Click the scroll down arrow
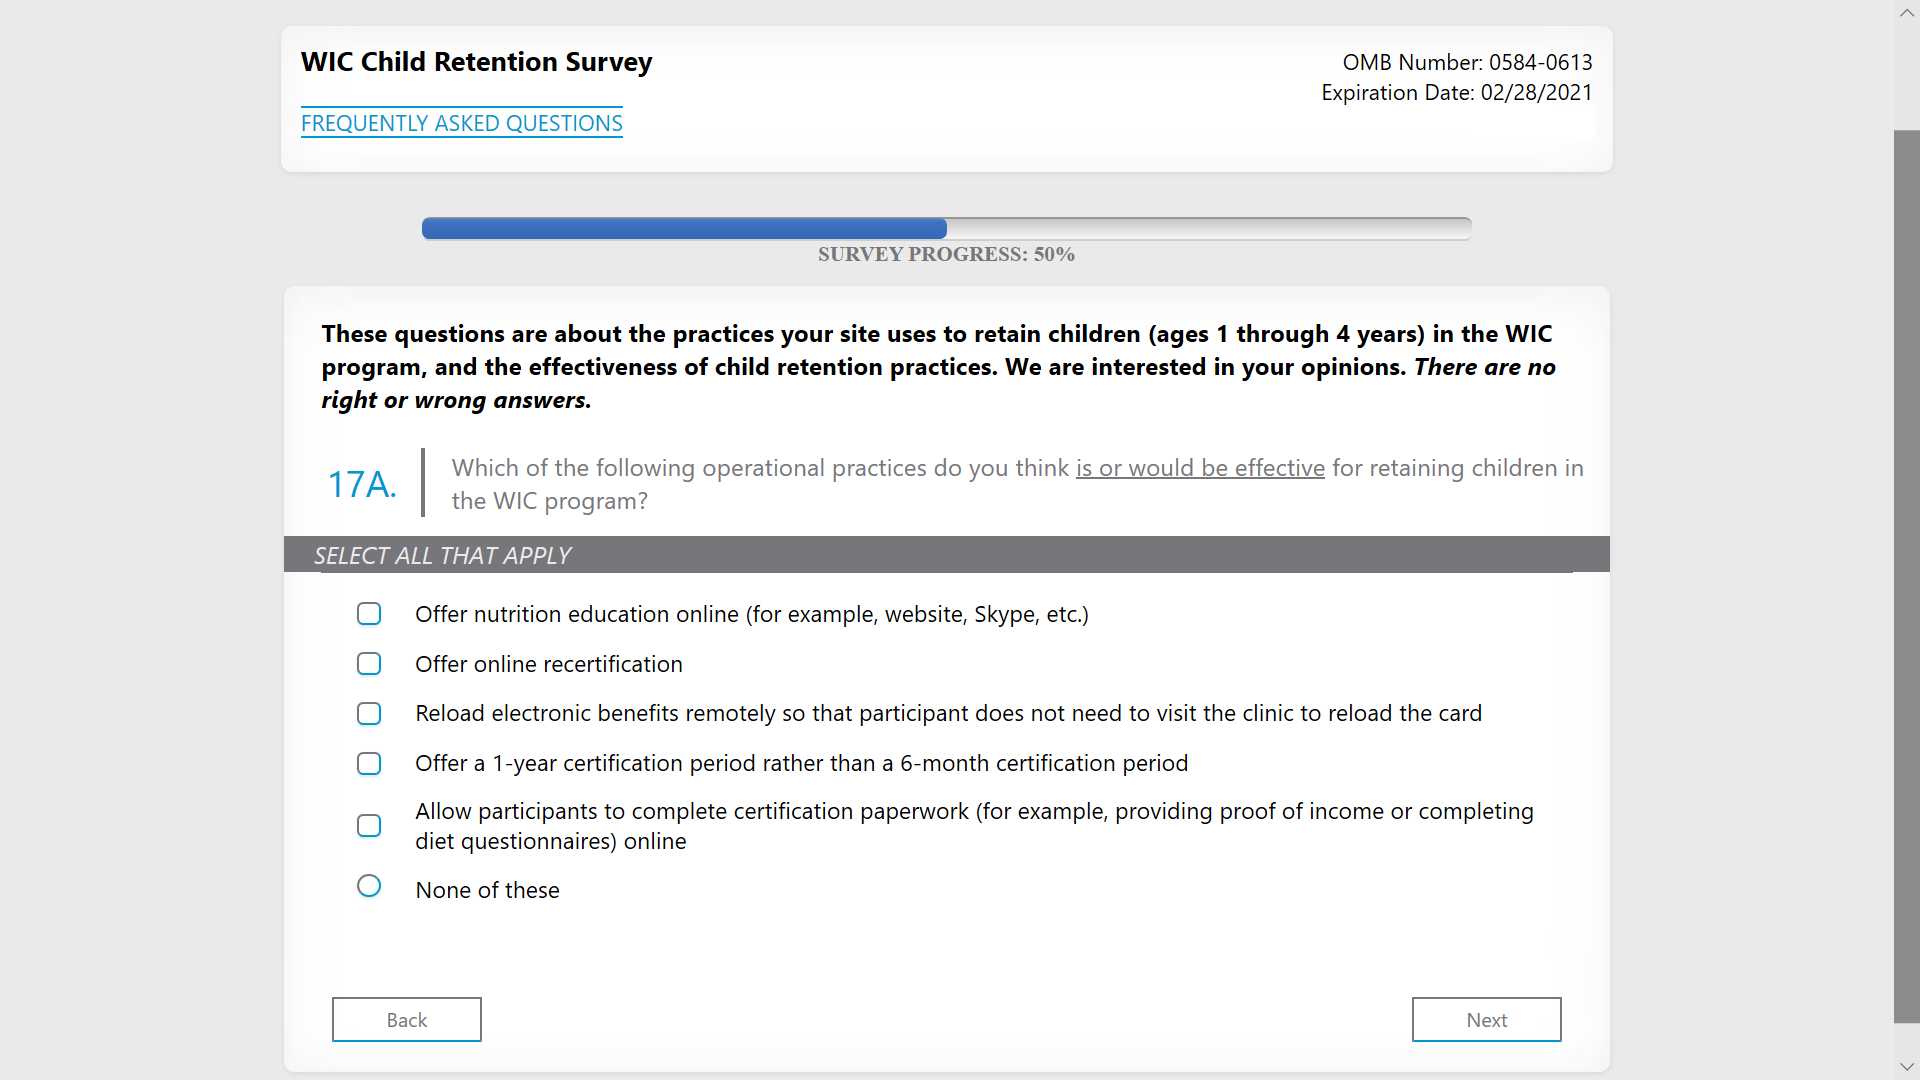 (x=1906, y=1066)
